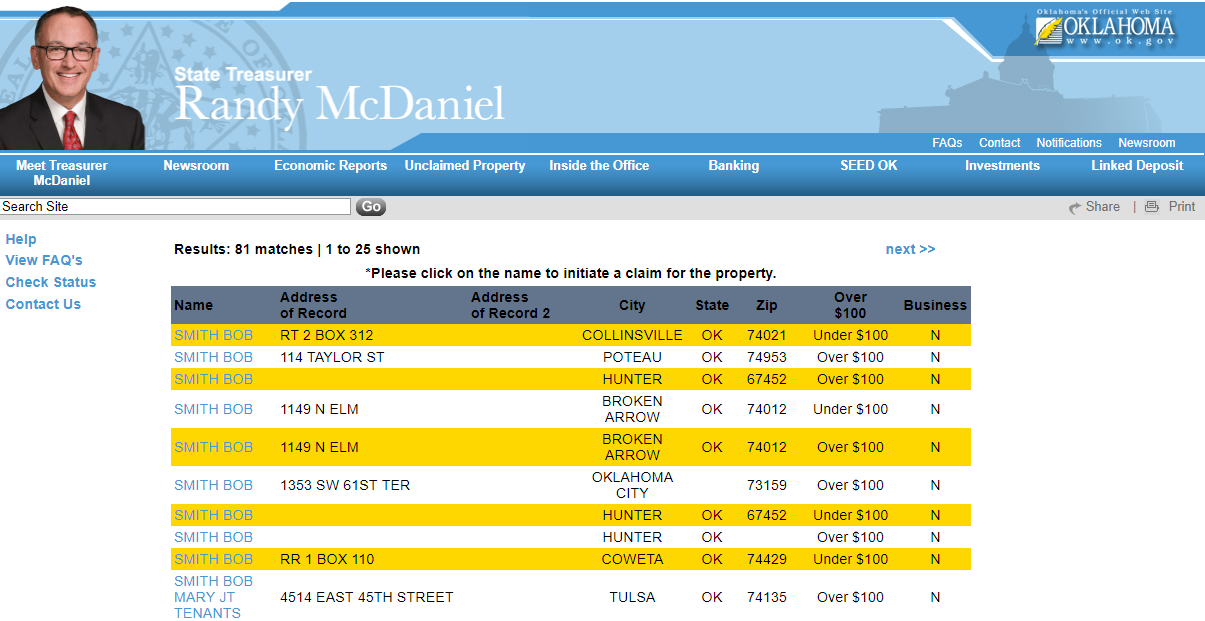Click the Check Status sidebar link
Screen dimensions: 1205x621
(x=51, y=282)
